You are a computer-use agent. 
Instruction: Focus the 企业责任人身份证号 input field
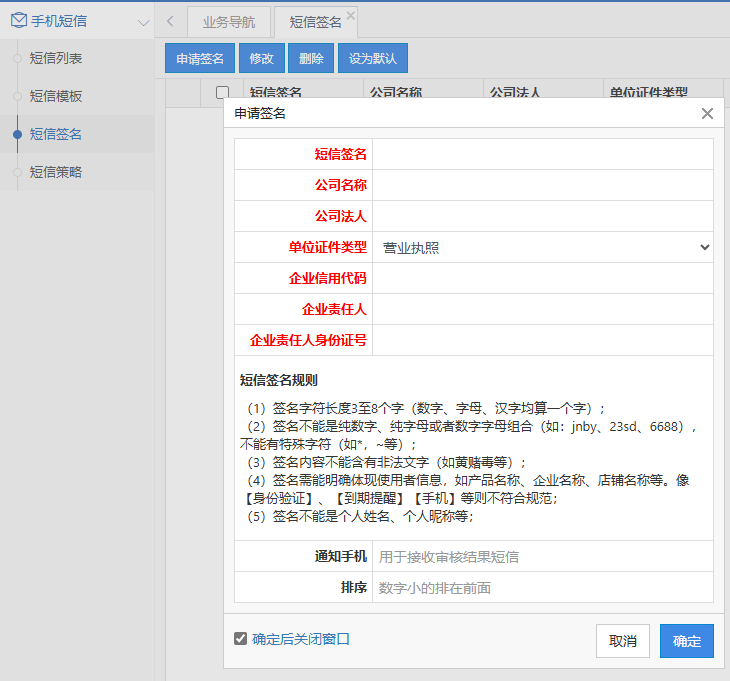(x=542, y=340)
